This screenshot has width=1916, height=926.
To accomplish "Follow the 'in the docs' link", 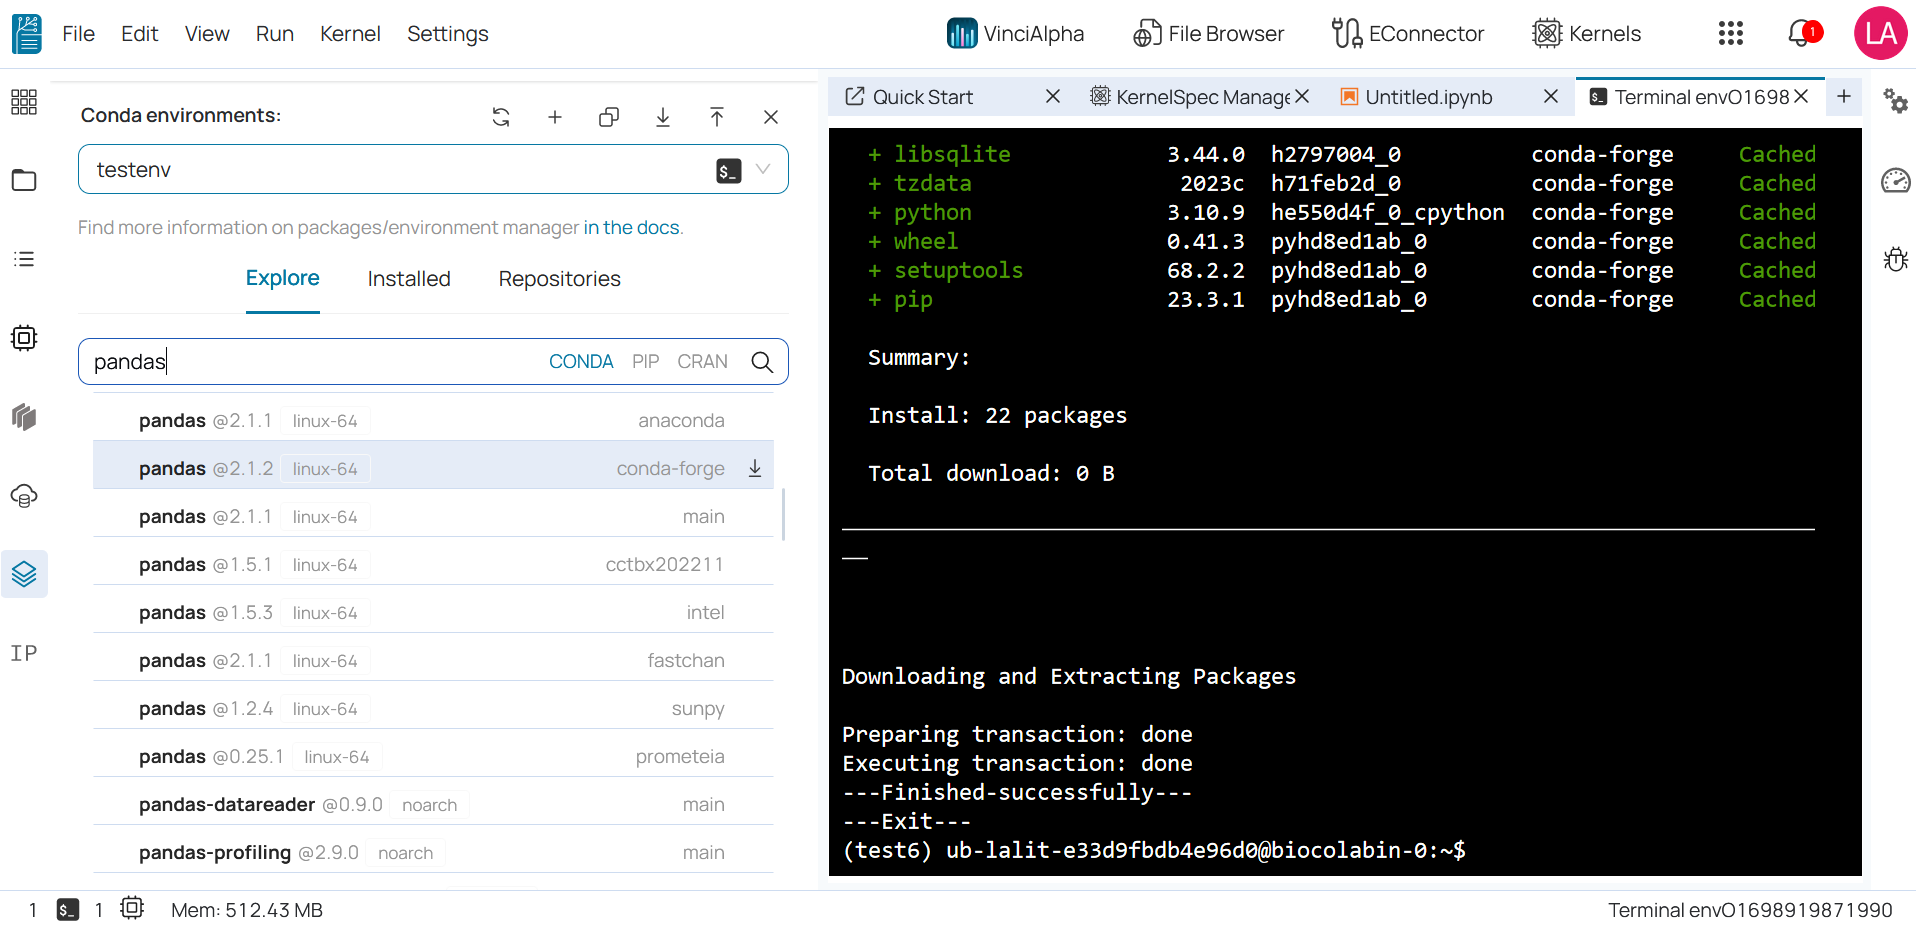I will click(x=631, y=228).
